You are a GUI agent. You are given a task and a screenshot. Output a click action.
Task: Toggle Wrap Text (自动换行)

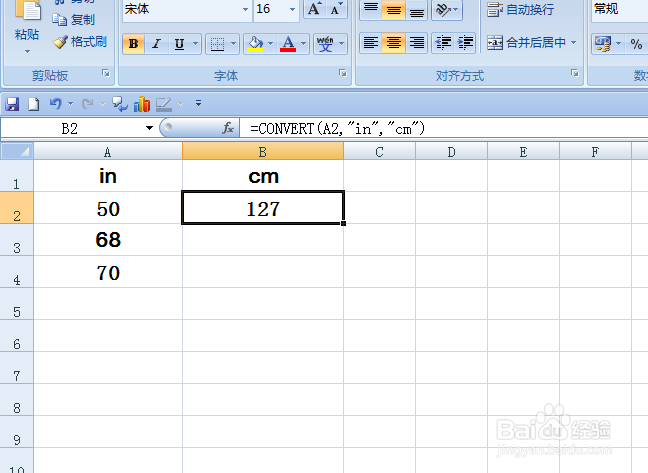click(521, 9)
